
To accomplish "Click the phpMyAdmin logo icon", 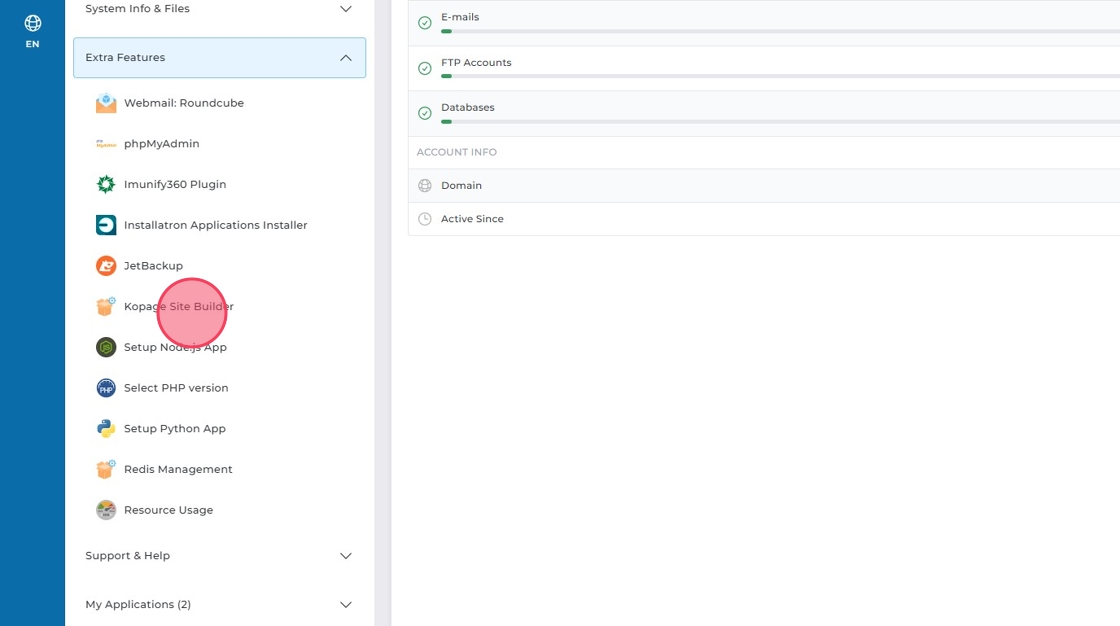I will coord(106,144).
